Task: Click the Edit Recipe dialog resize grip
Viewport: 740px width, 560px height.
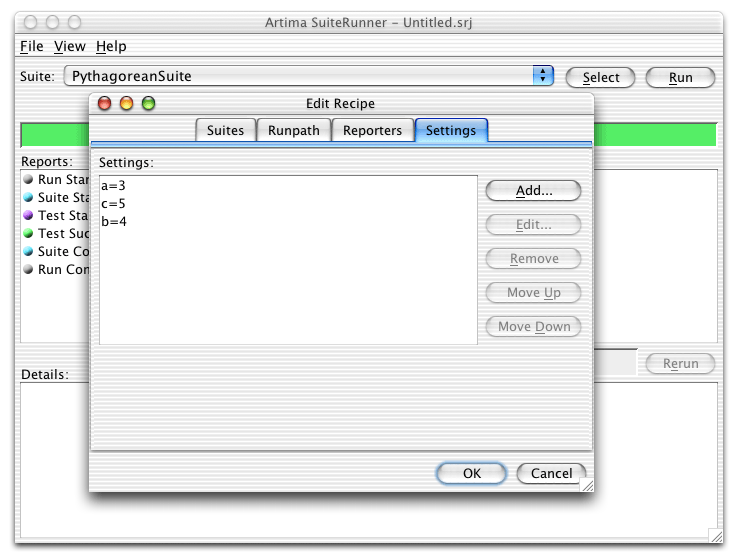Action: pos(587,485)
